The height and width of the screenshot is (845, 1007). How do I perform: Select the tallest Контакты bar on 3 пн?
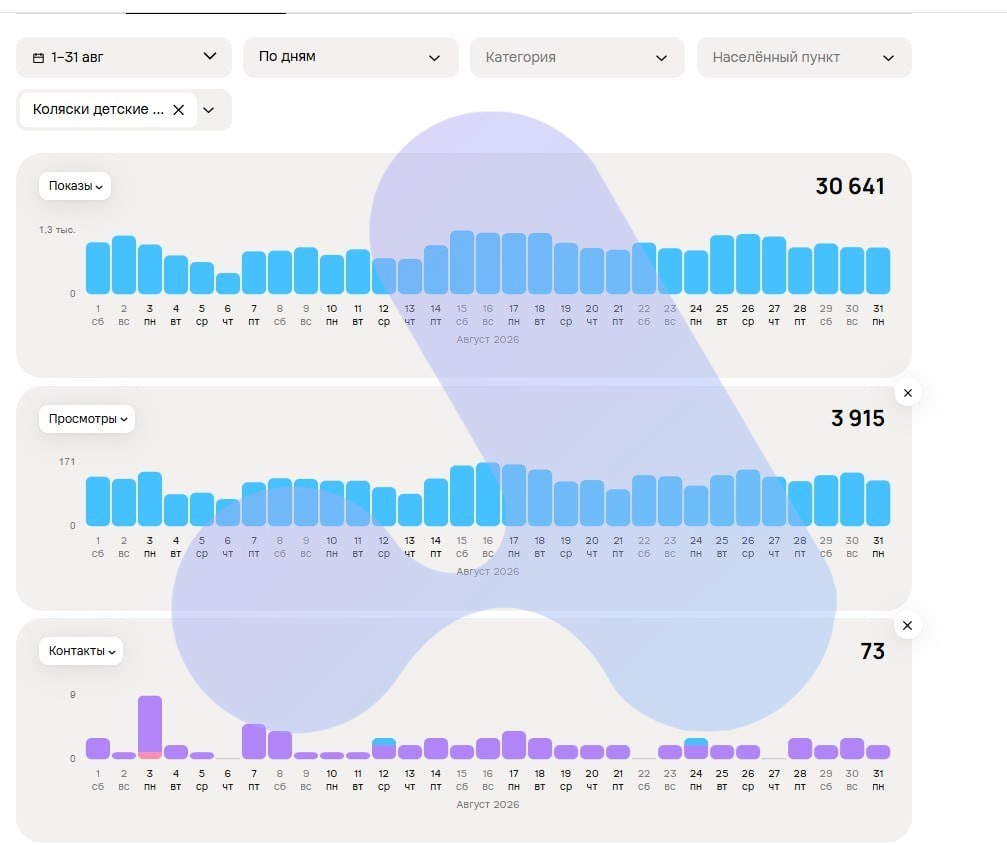click(150, 727)
